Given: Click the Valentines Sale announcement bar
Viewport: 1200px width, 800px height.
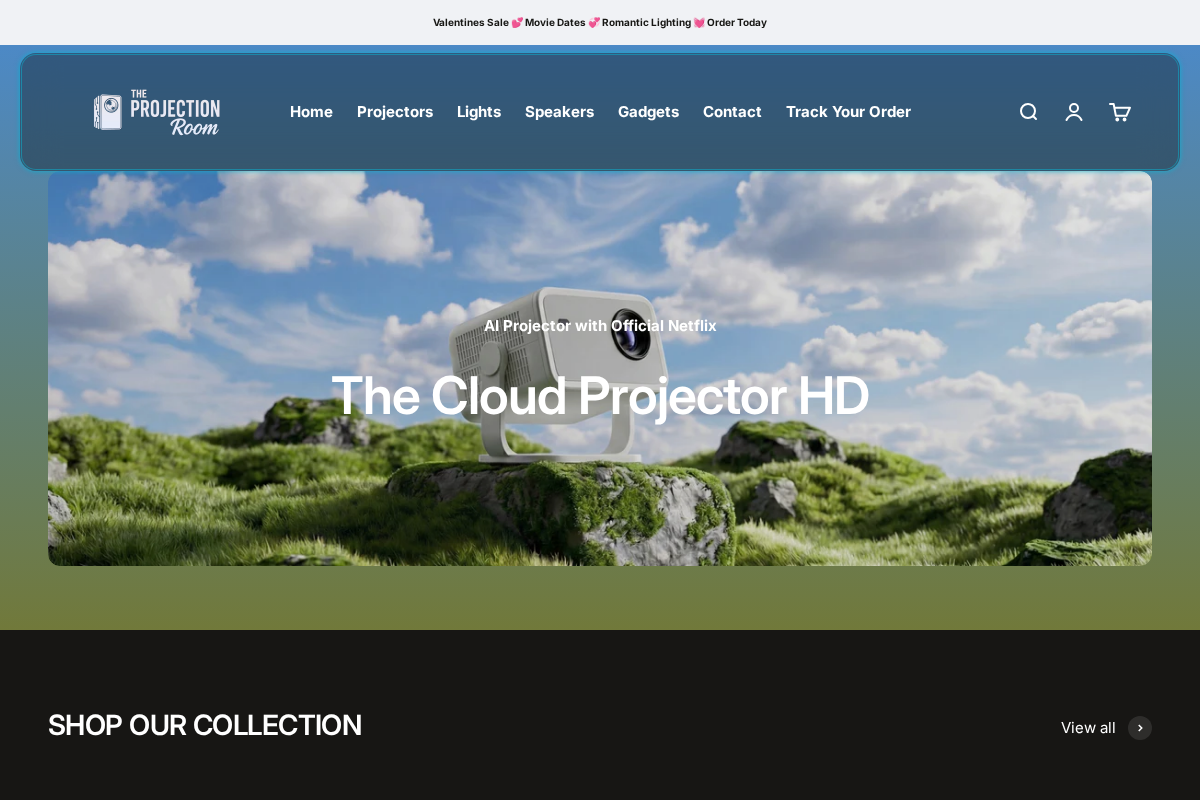Looking at the screenshot, I should coord(600,22).
